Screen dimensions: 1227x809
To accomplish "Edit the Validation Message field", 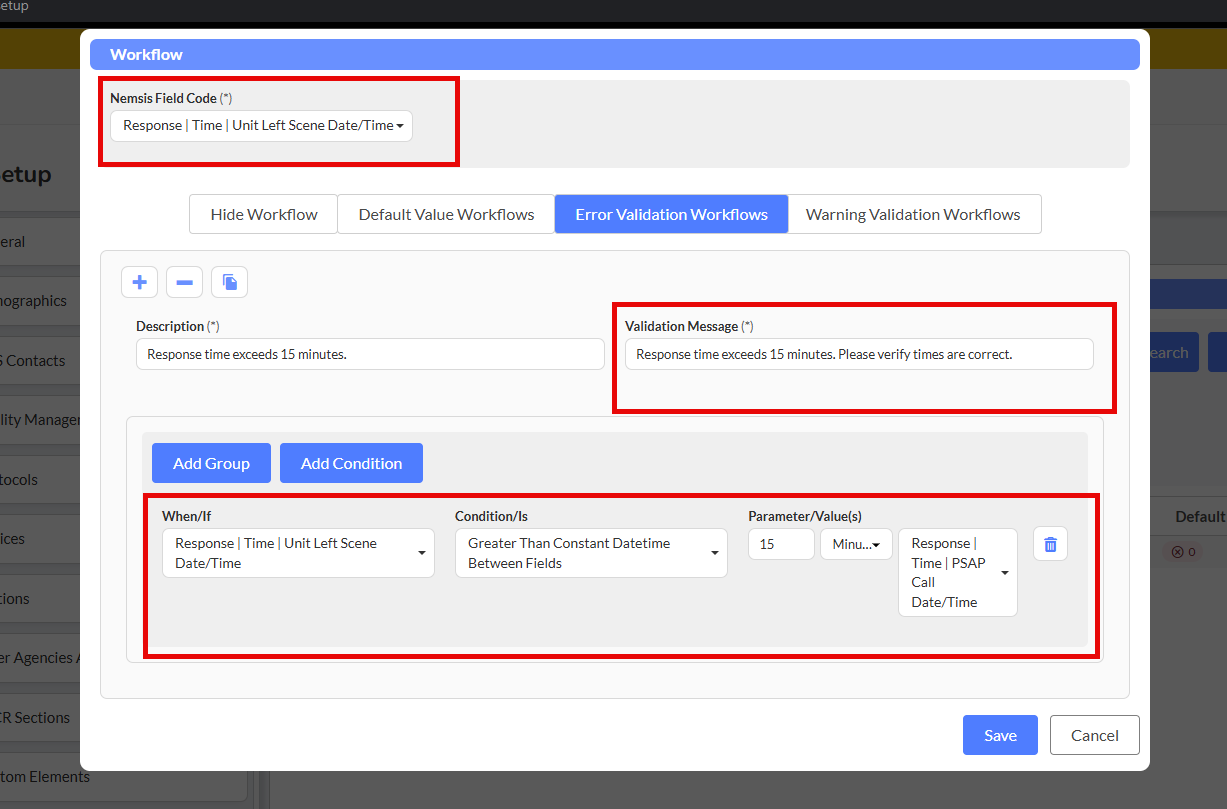I will click(858, 354).
